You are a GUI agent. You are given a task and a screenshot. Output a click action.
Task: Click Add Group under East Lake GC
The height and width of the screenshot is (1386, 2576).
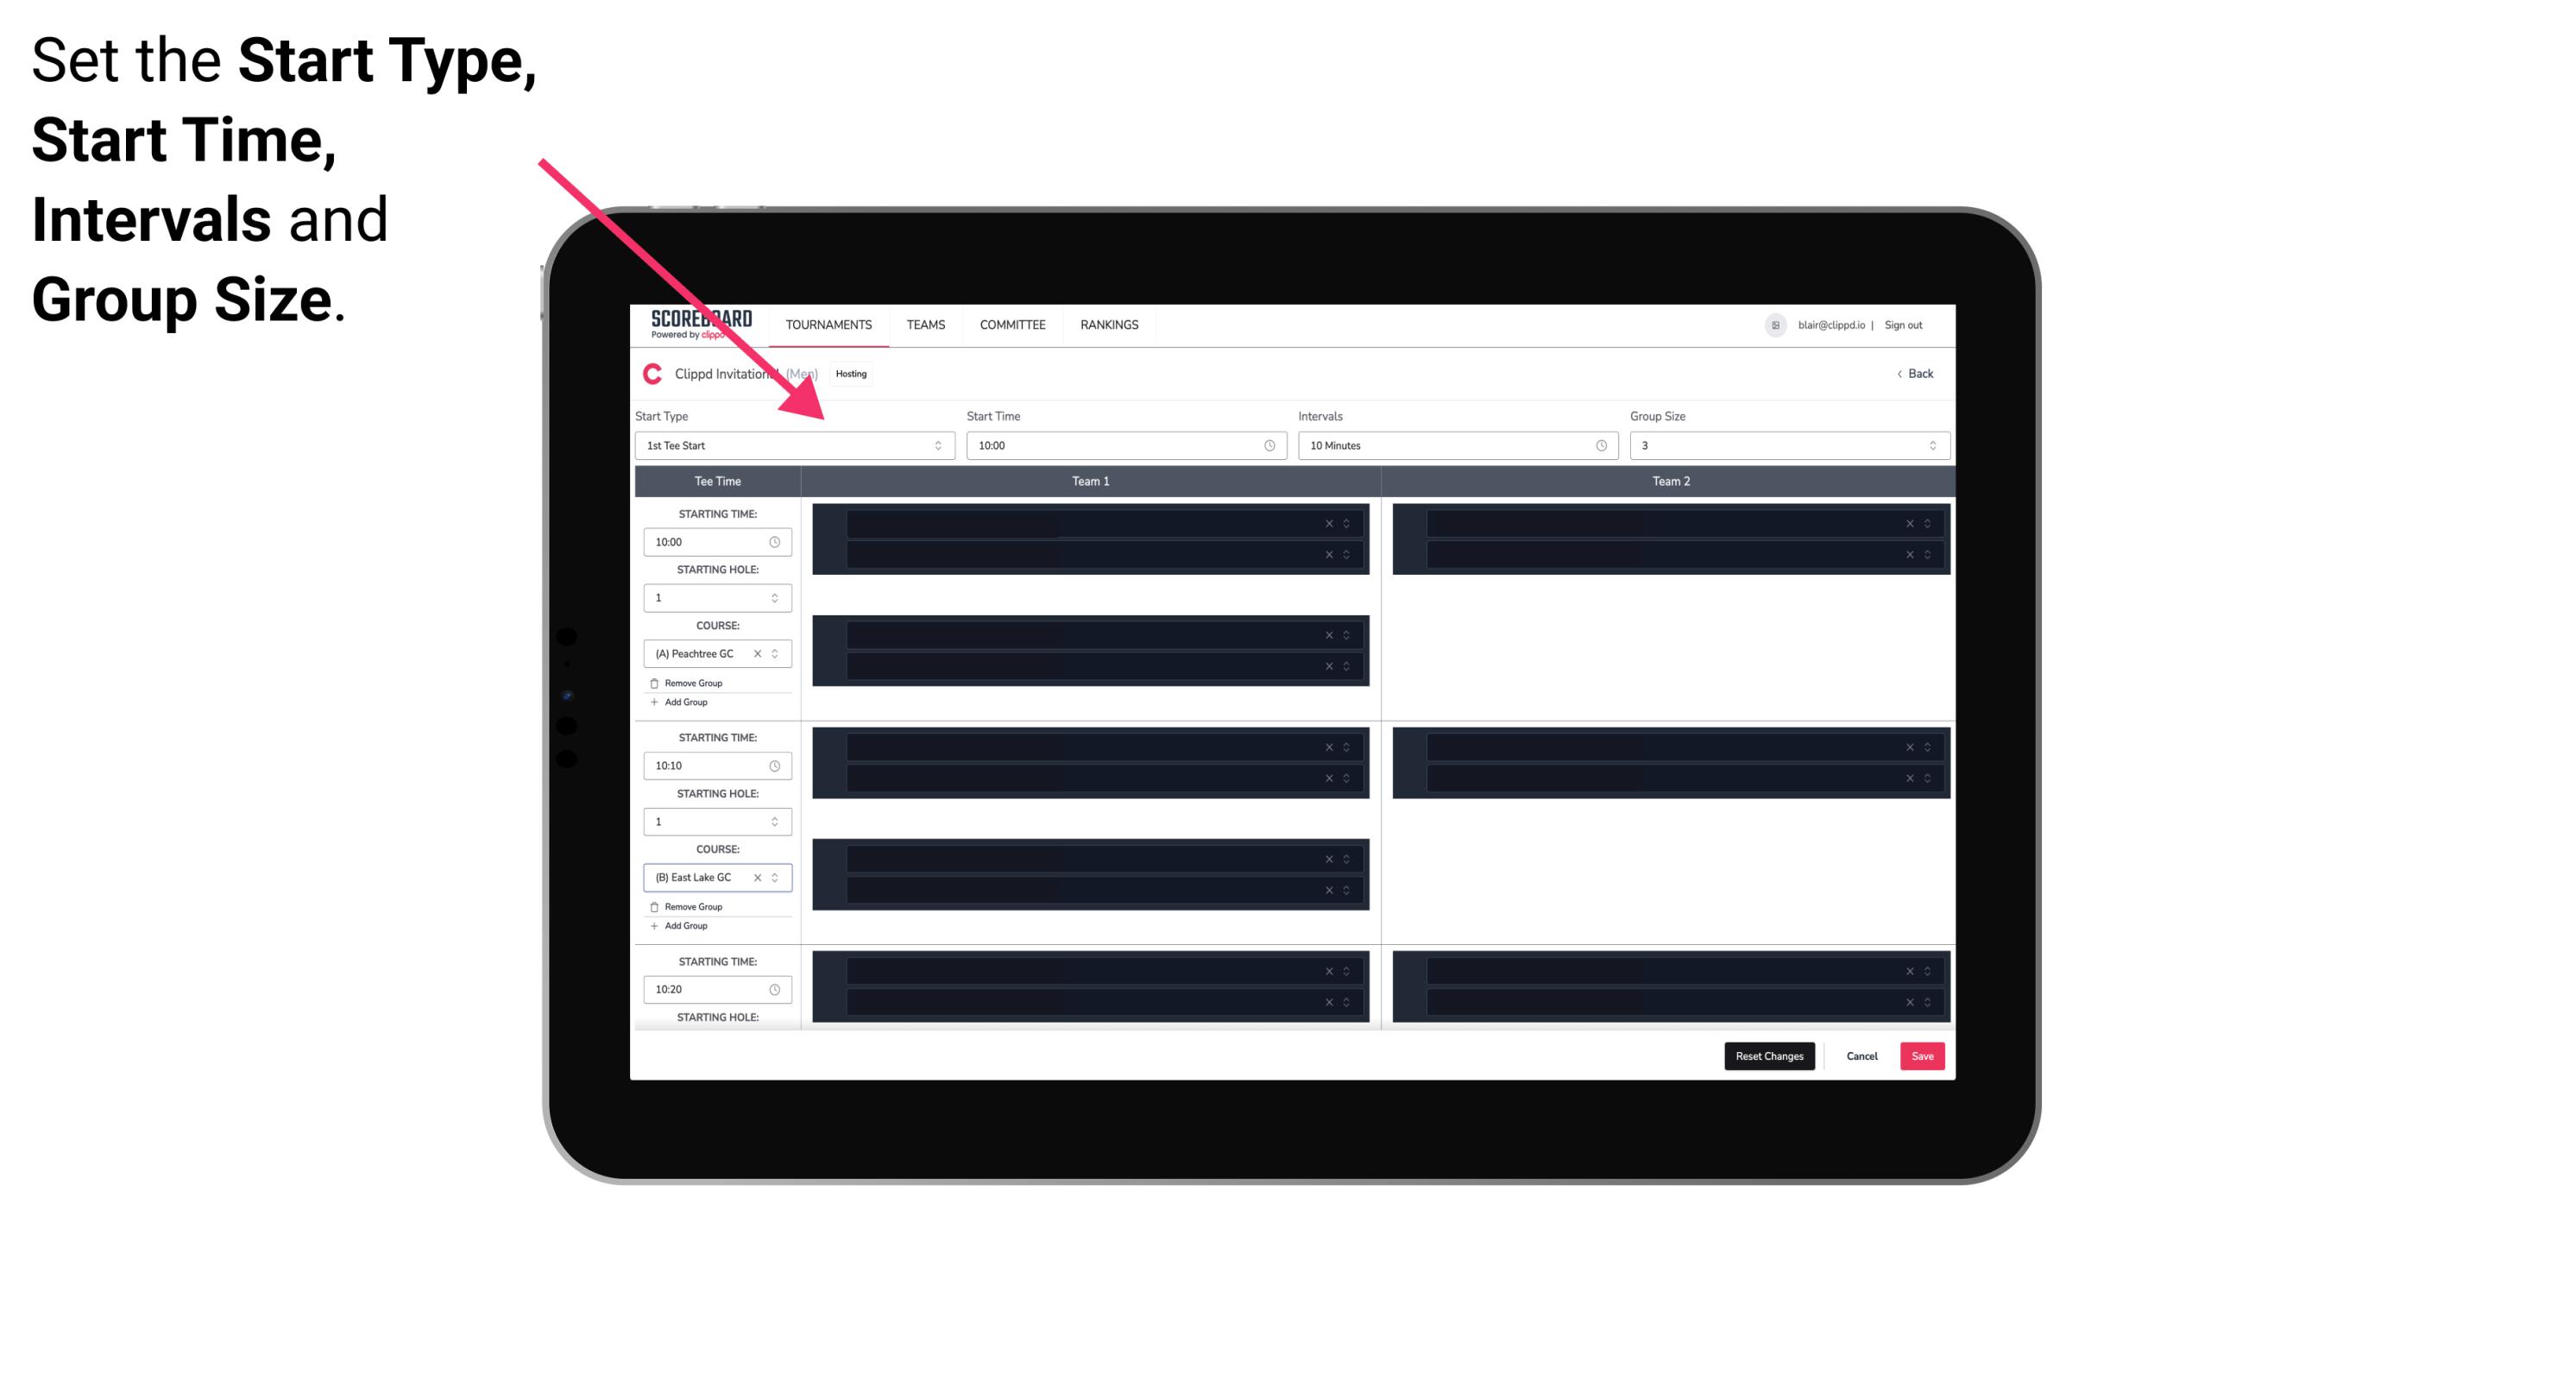click(683, 923)
